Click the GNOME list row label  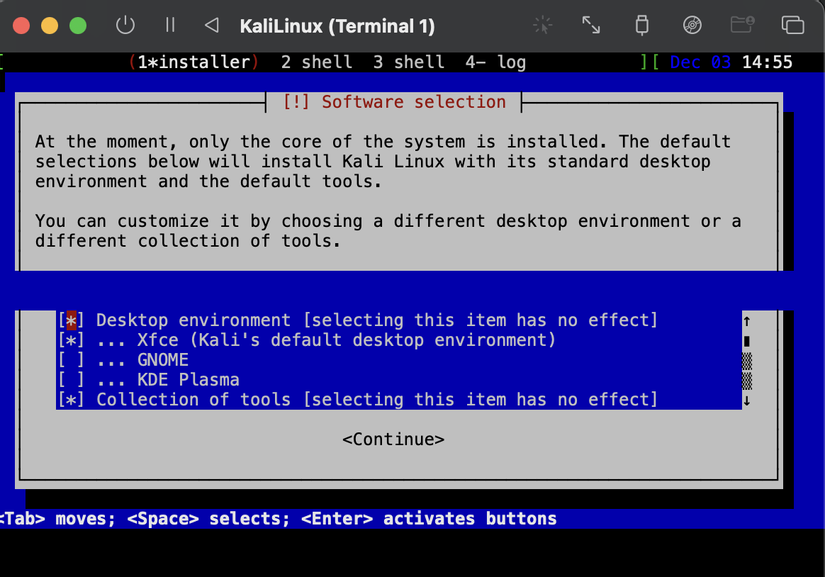point(163,360)
